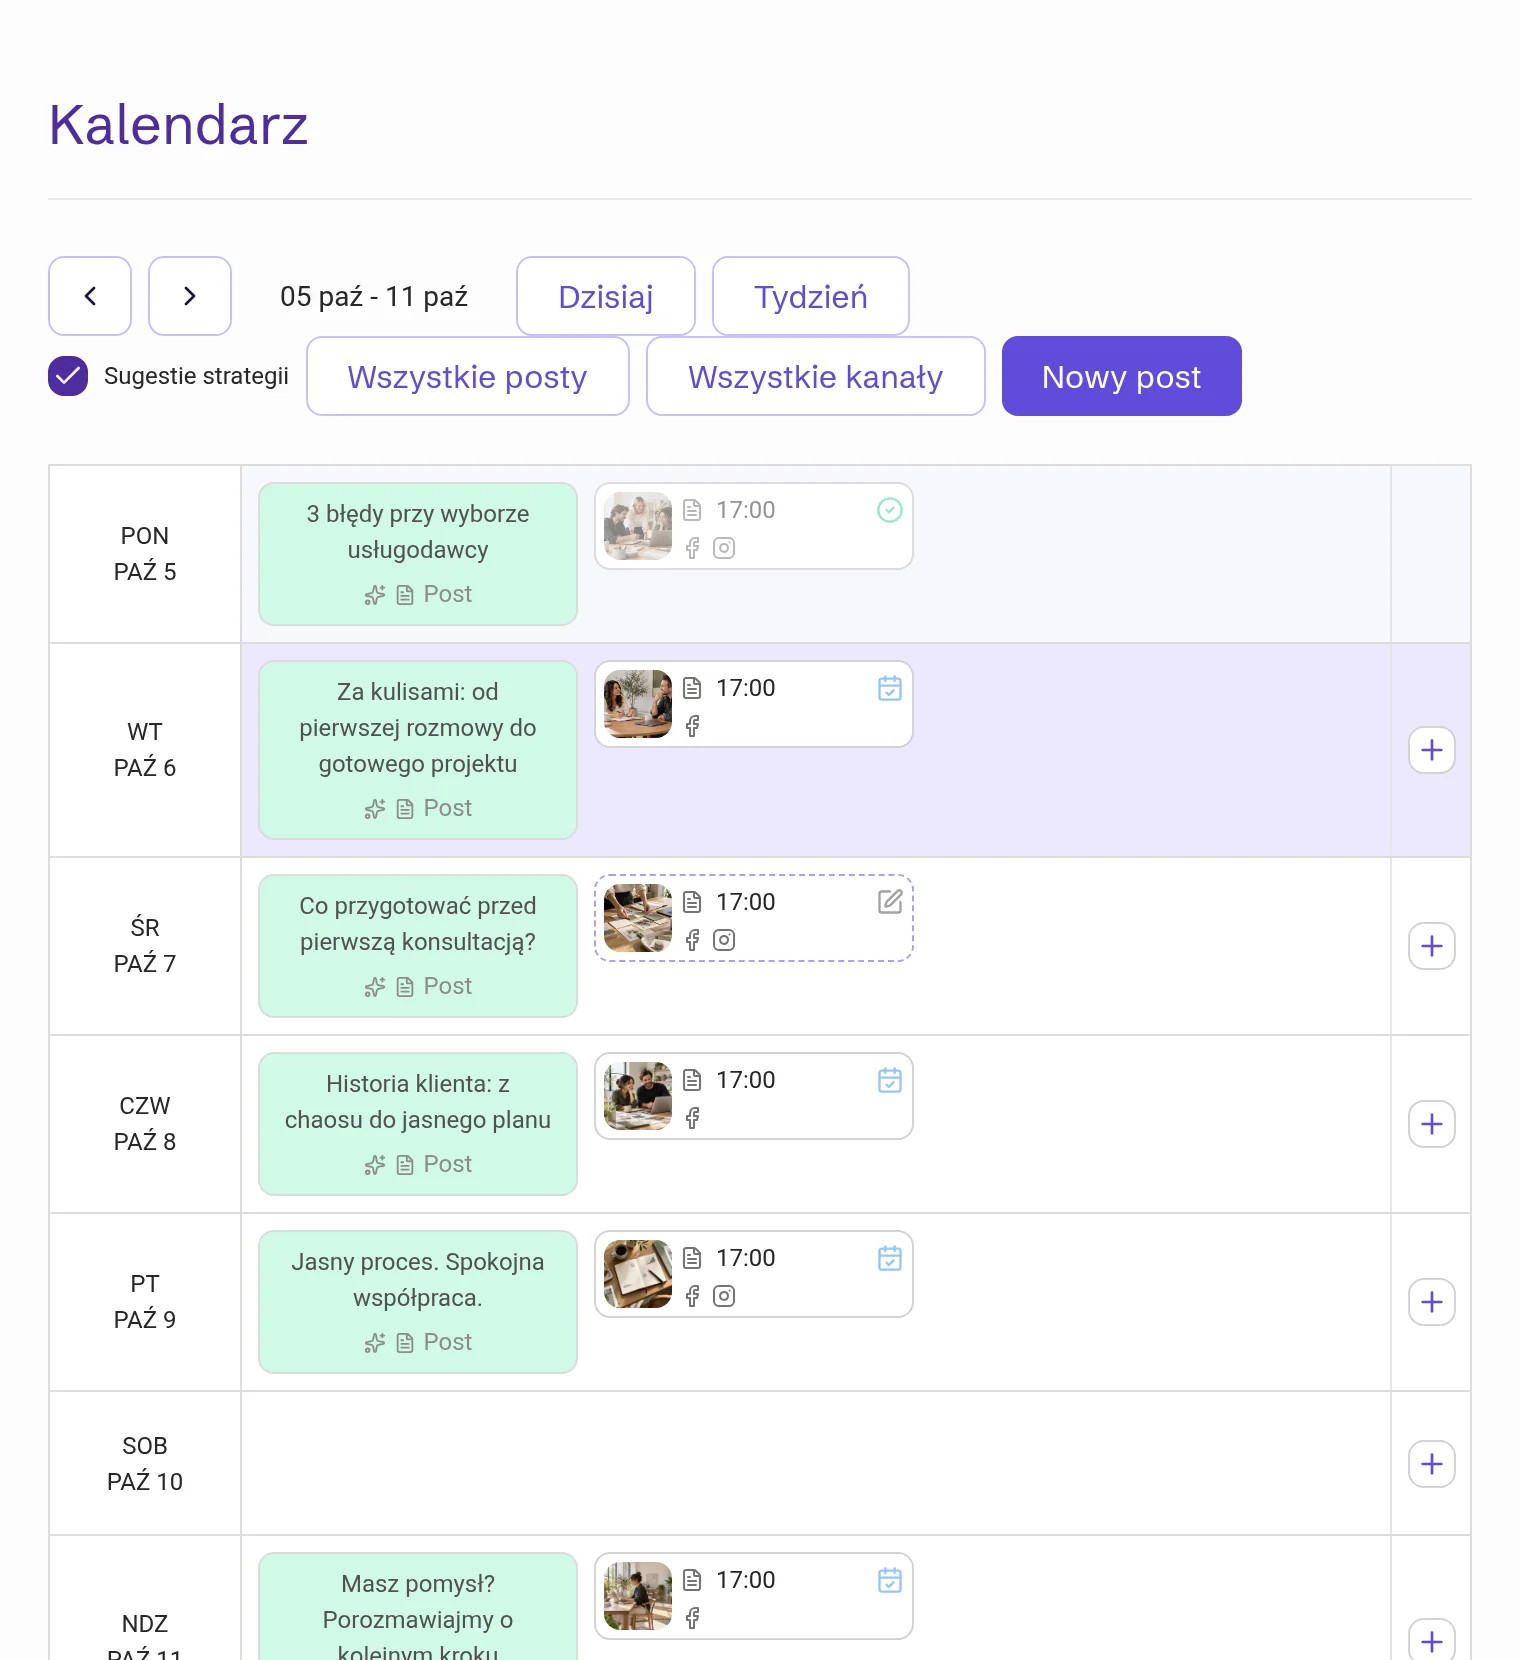Open Thursday post thumbnail image
Image resolution: width=1520 pixels, height=1660 pixels.
point(638,1096)
